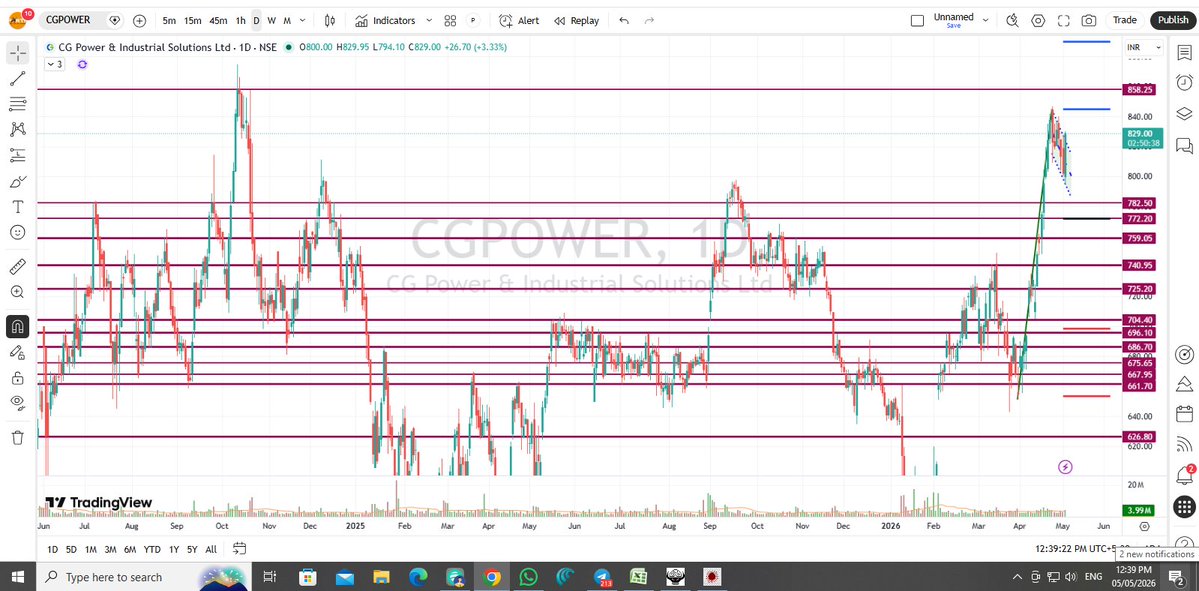Show All date range
Viewport: 1199px width, 591px height.
tap(211, 549)
